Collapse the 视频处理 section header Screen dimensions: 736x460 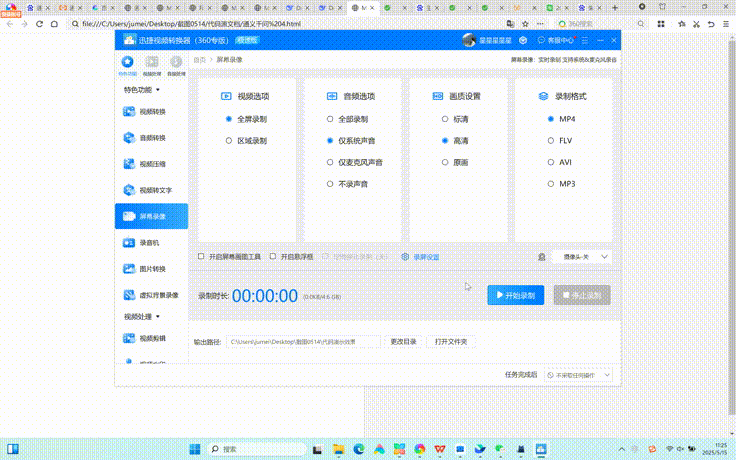(x=141, y=317)
